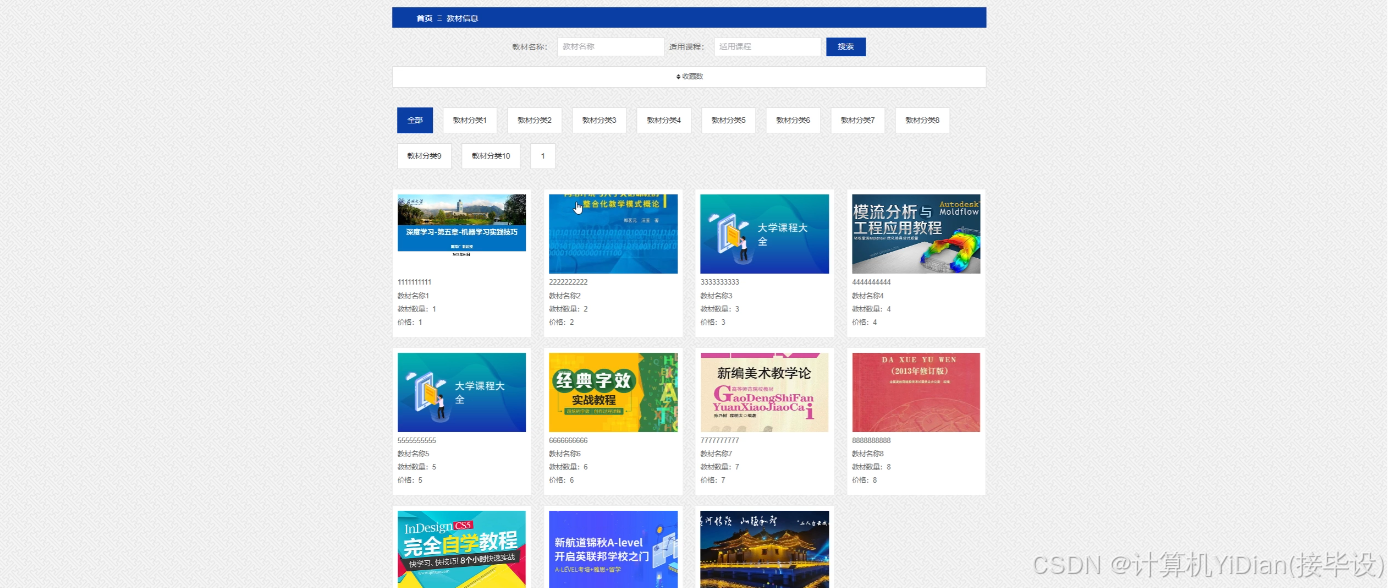Switch to category 教材分类6

(x=793, y=120)
